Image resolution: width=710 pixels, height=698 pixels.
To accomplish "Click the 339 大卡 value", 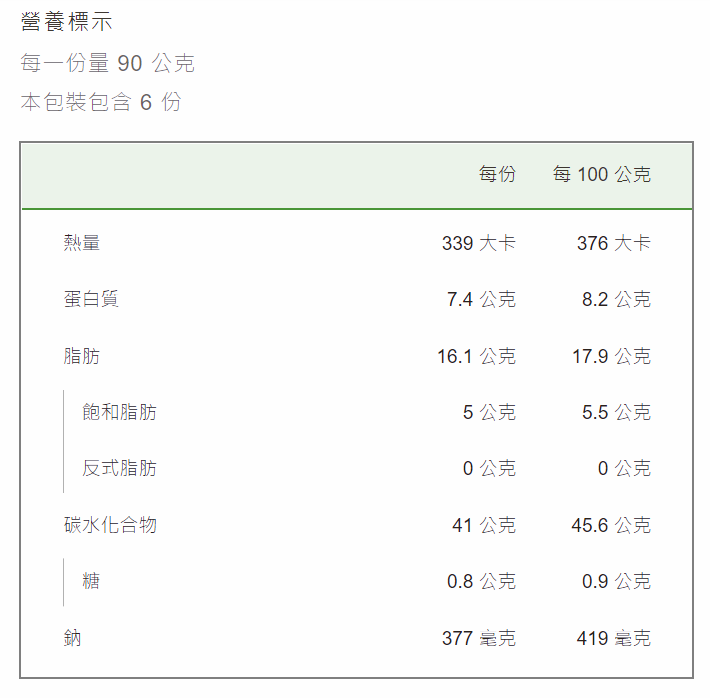I will (479, 243).
